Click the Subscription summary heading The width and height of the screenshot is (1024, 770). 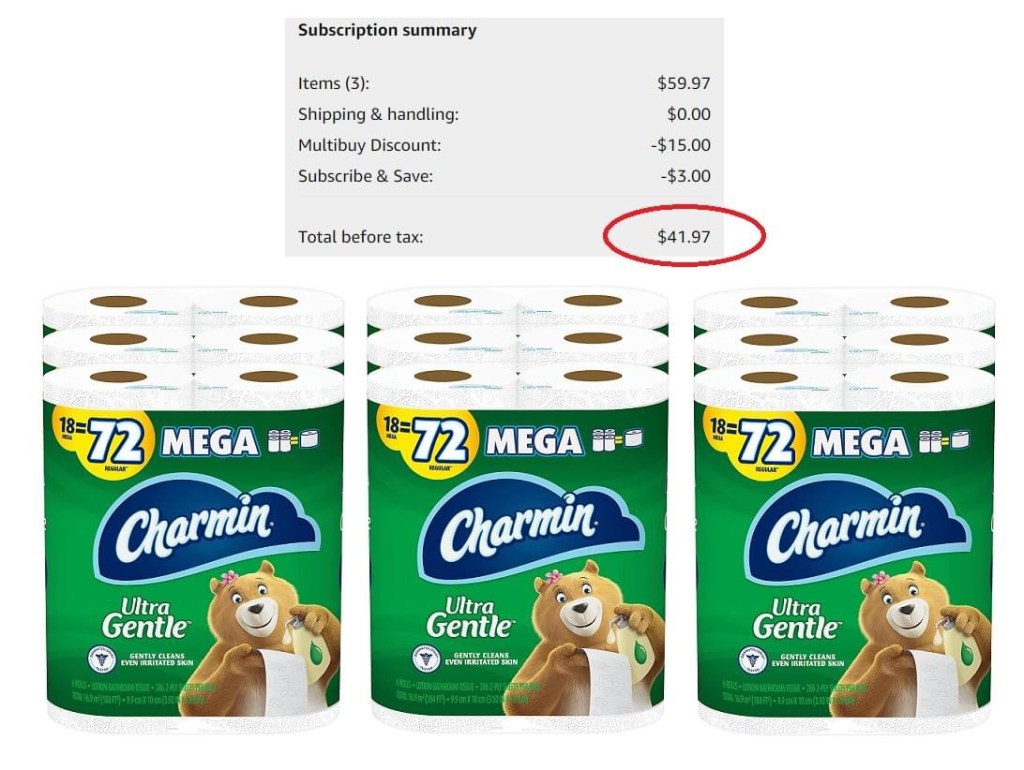[387, 30]
